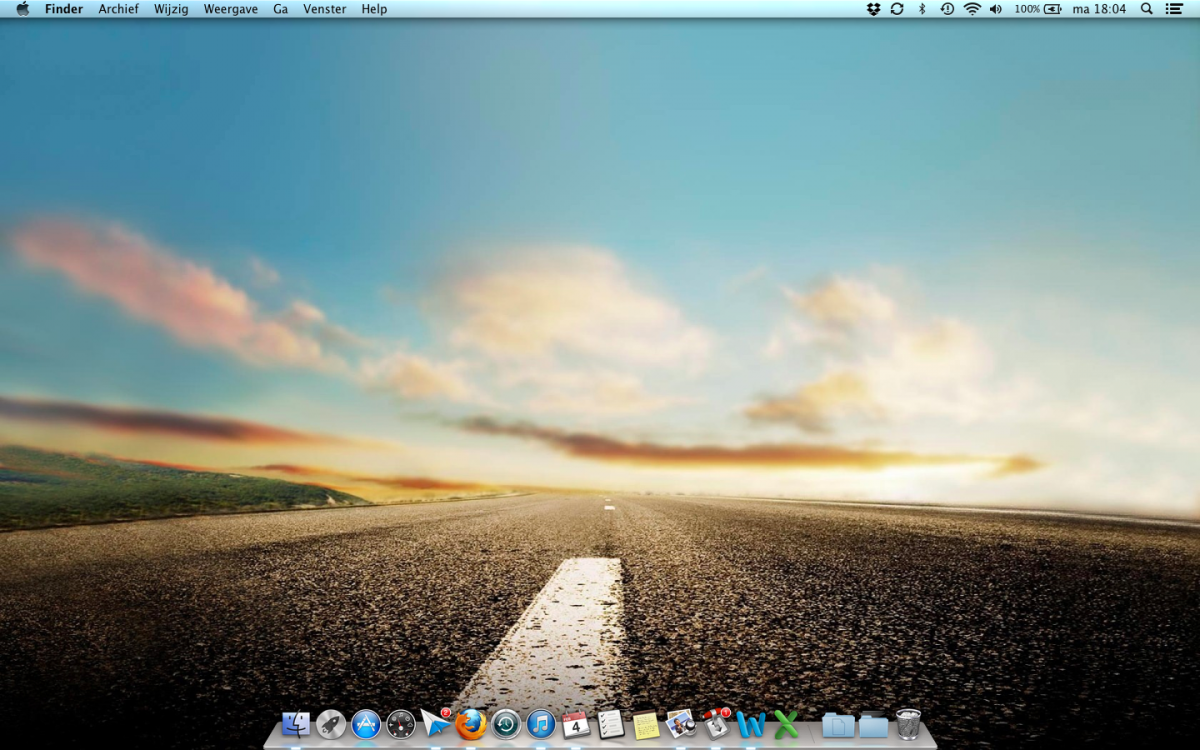Show Notification Center list icon
The height and width of the screenshot is (750, 1200).
pyautogui.click(x=1174, y=9)
